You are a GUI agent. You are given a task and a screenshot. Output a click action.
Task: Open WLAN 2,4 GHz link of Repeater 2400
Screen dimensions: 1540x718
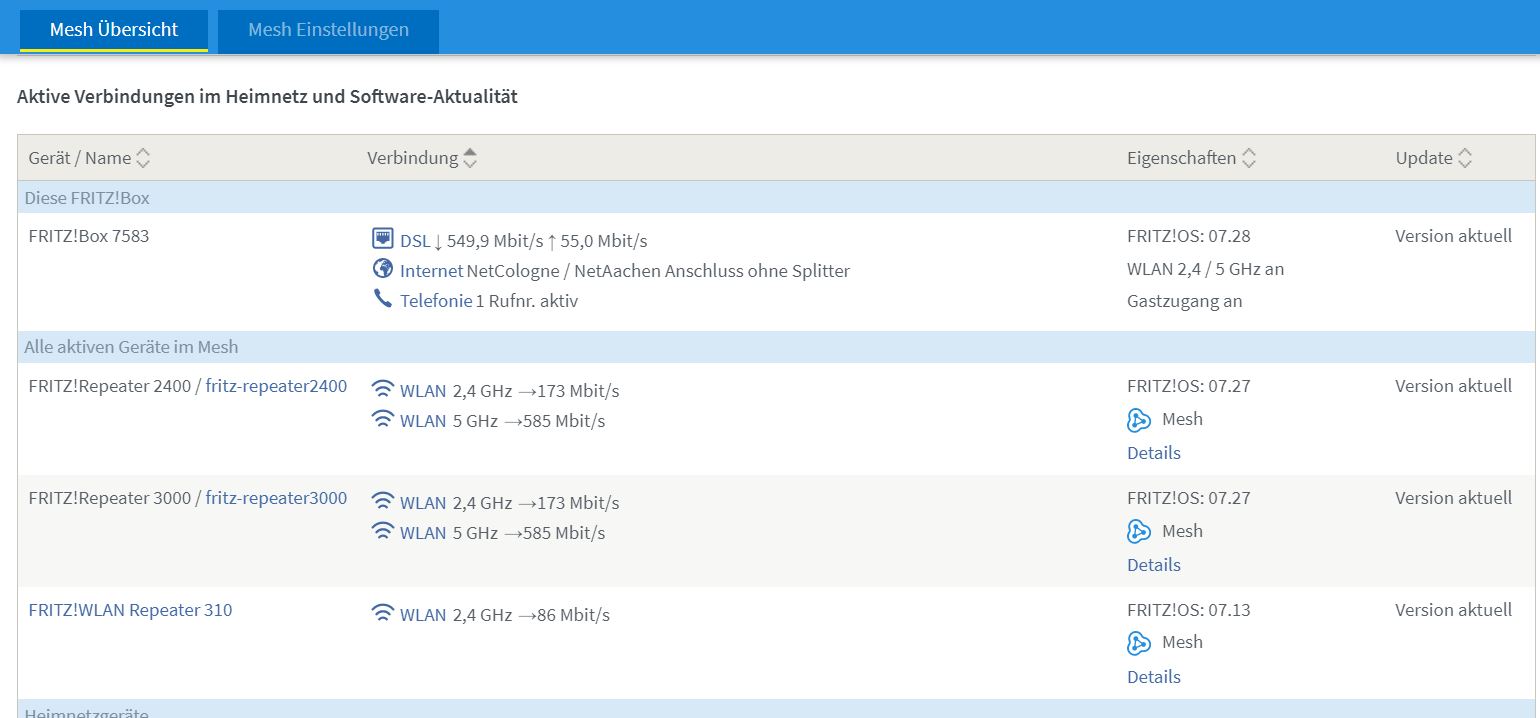click(423, 391)
